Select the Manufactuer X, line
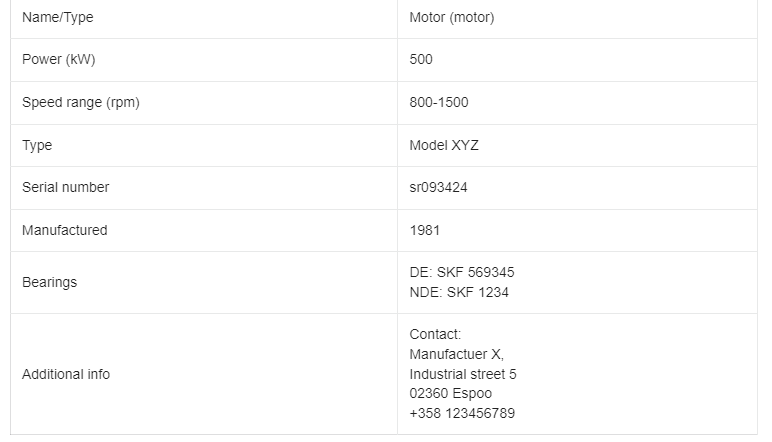This screenshot has height=442, width=772. (456, 354)
